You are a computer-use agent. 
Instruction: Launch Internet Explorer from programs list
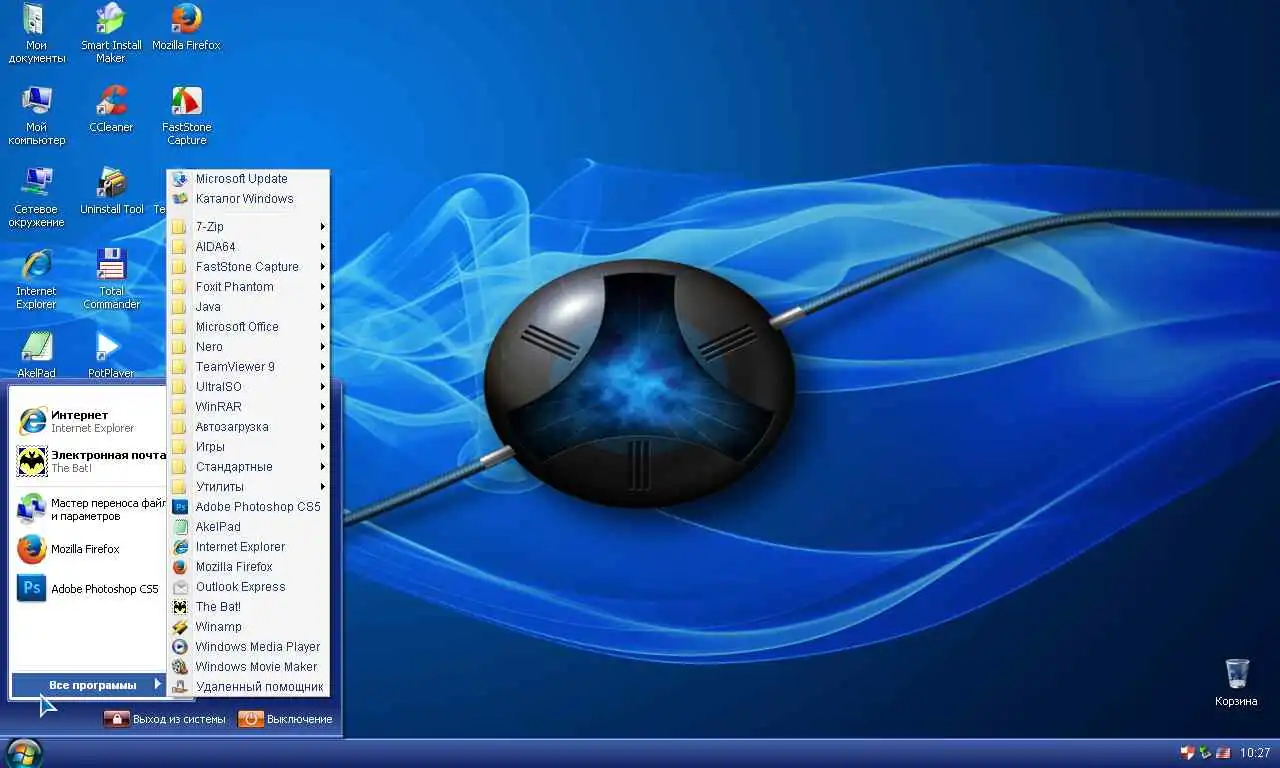[249, 547]
